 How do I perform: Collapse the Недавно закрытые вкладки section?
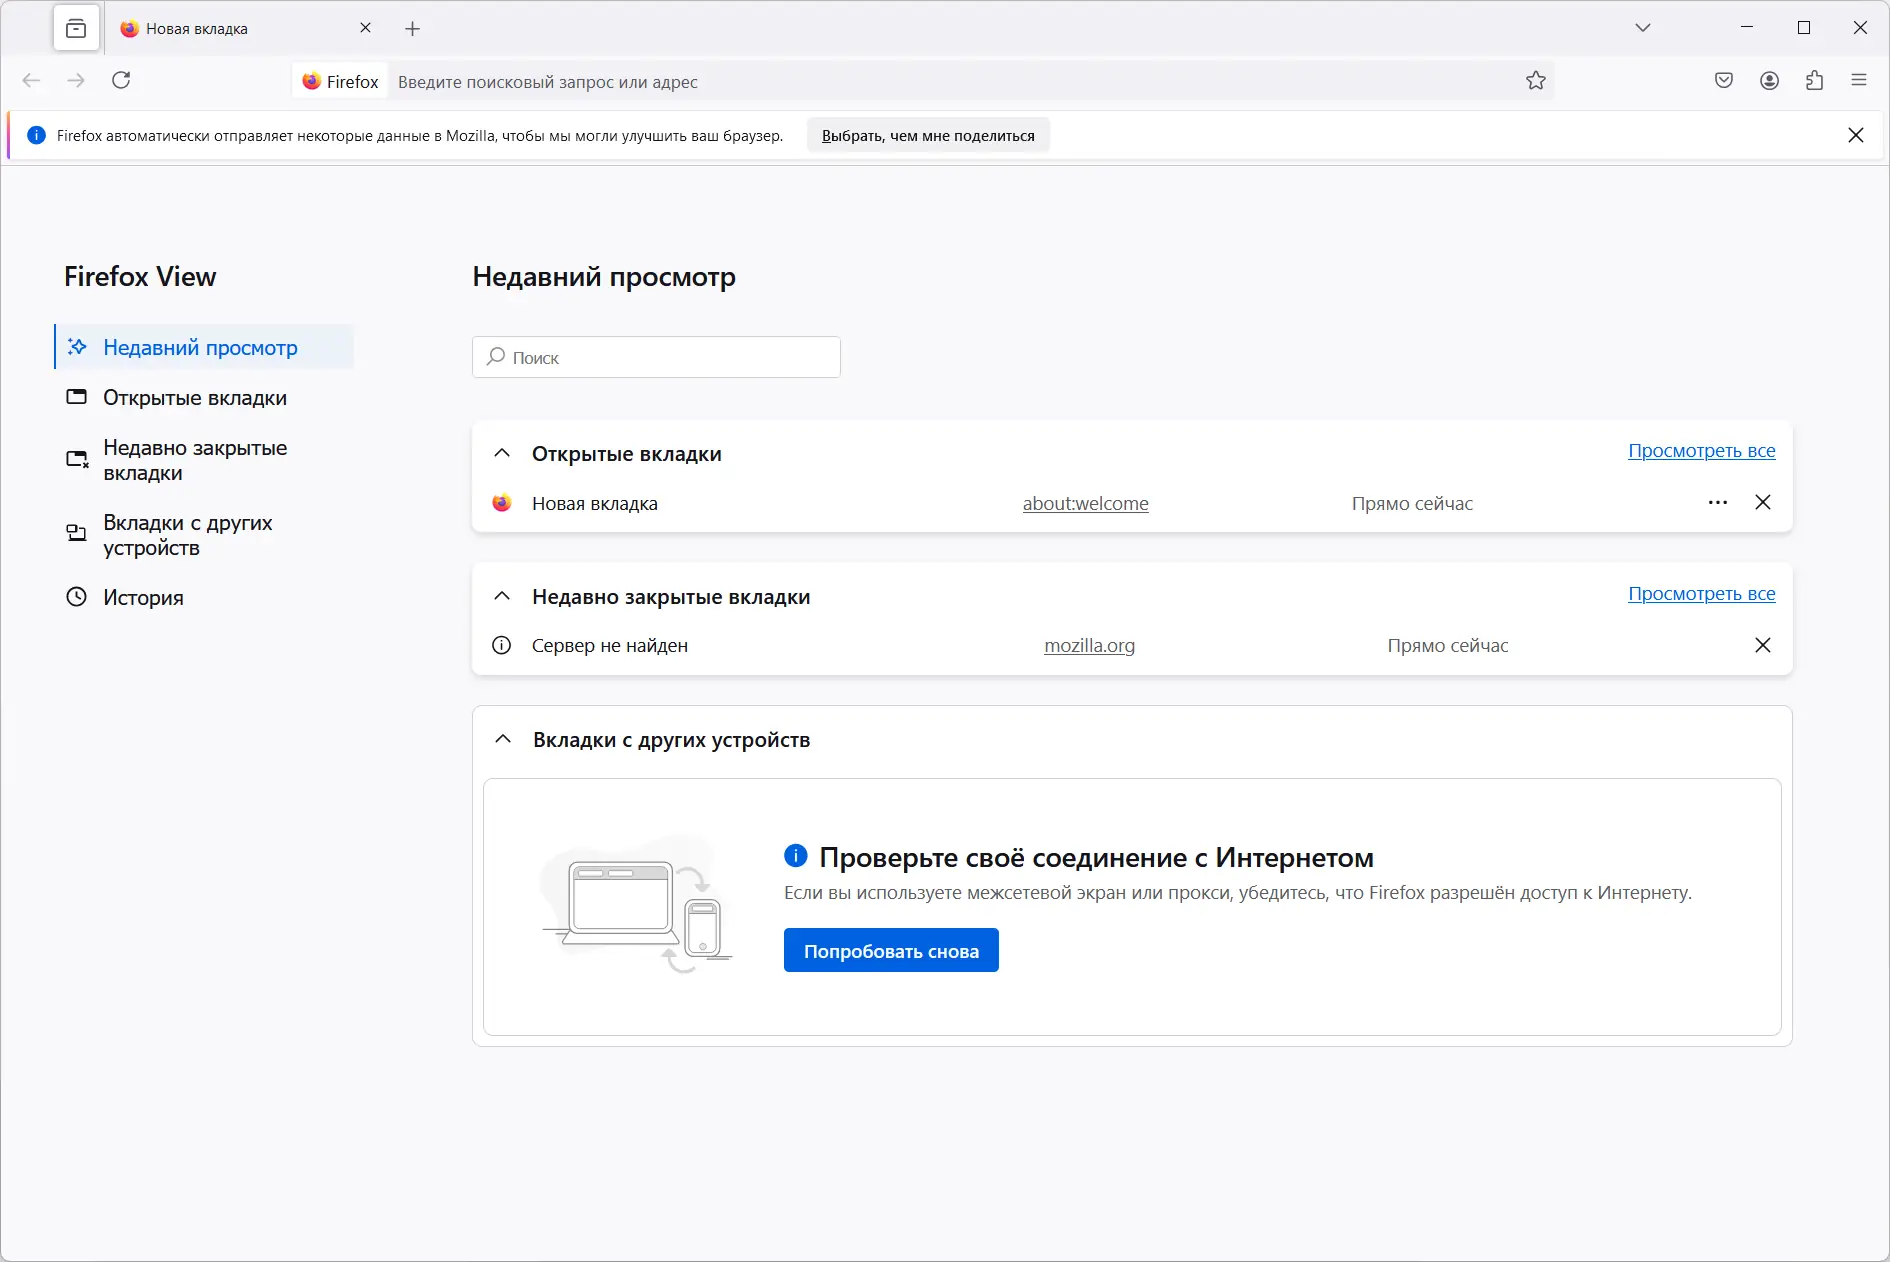(502, 597)
